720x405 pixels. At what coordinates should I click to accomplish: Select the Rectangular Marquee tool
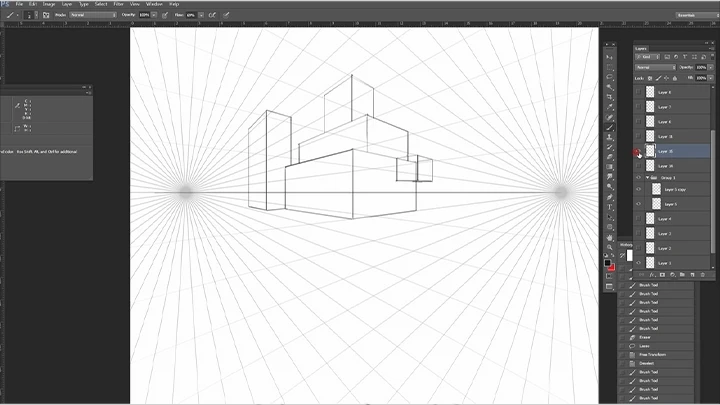[x=609, y=67]
